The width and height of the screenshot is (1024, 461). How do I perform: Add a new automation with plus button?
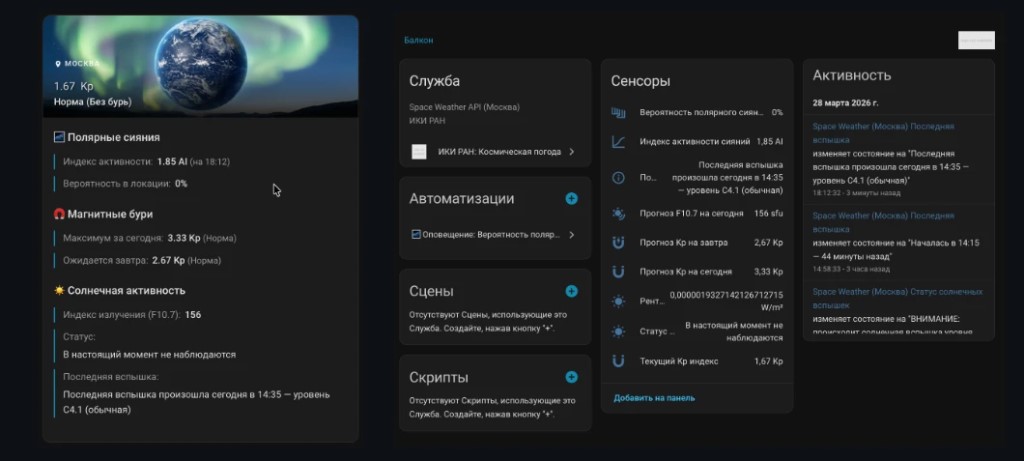click(x=571, y=199)
